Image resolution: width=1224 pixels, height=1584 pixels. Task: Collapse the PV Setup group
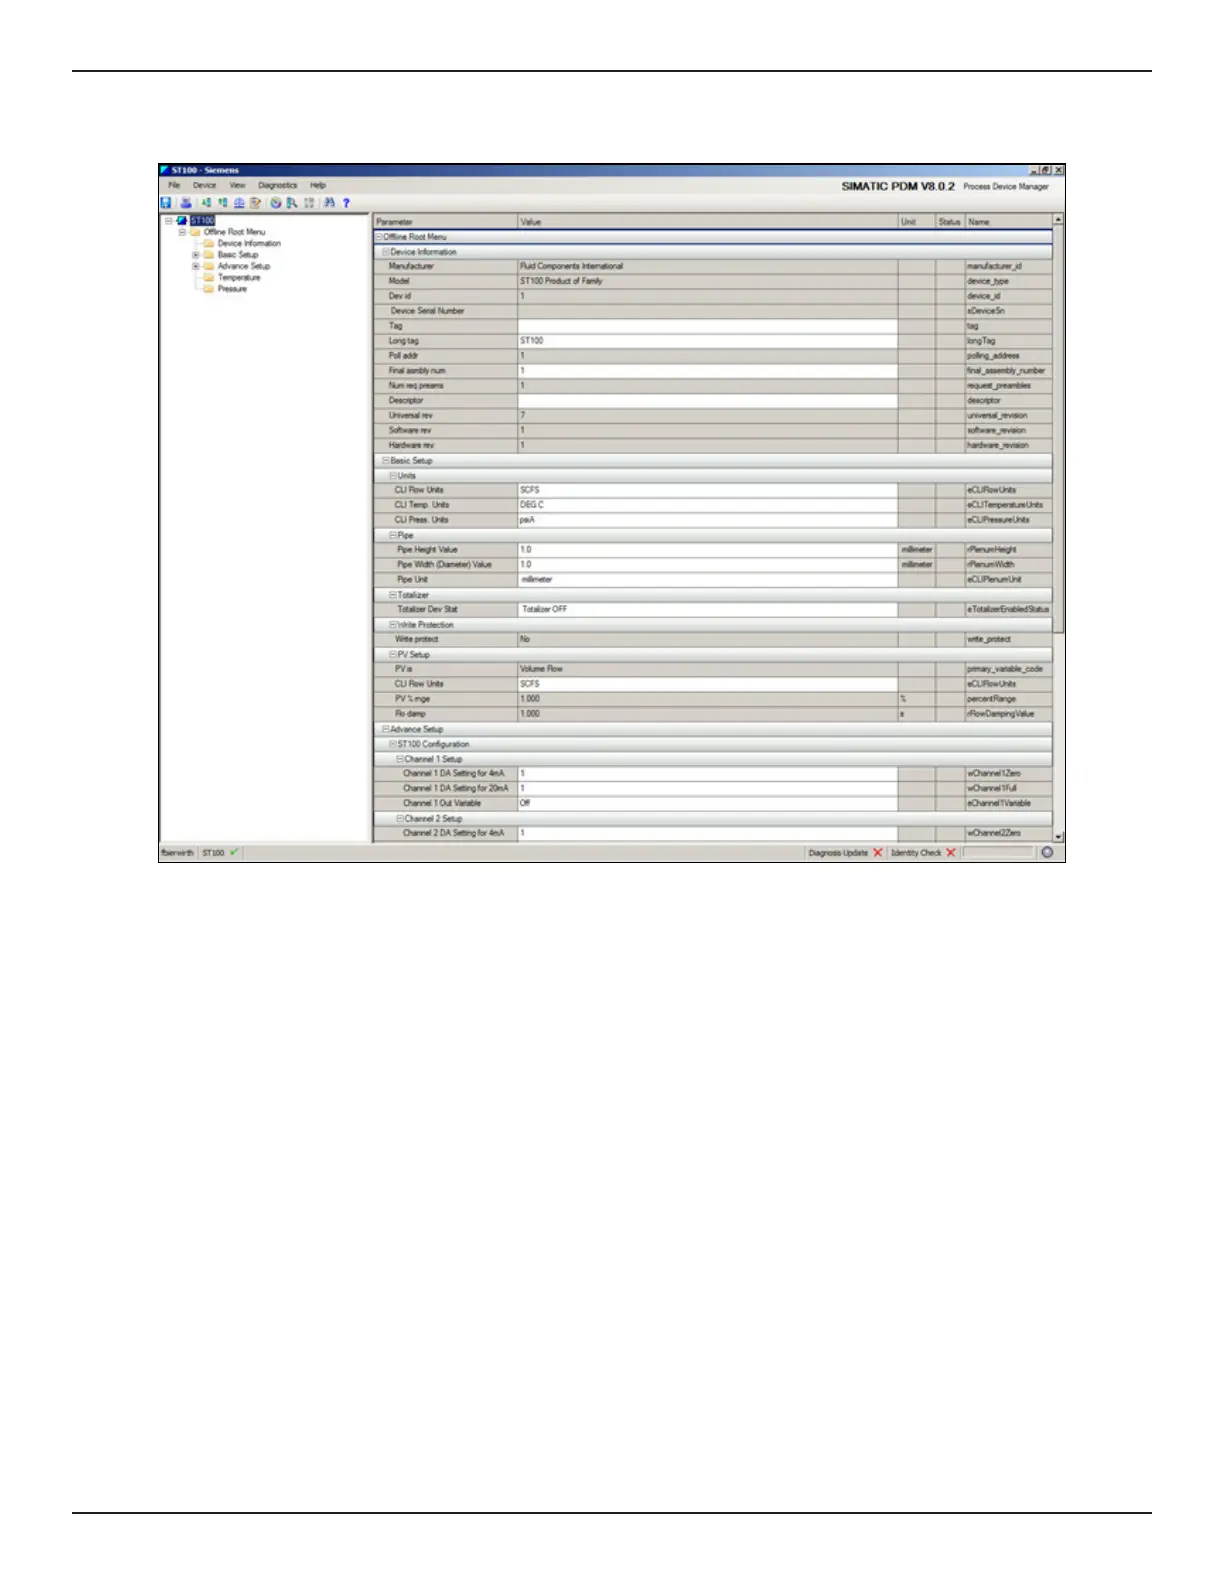point(393,655)
